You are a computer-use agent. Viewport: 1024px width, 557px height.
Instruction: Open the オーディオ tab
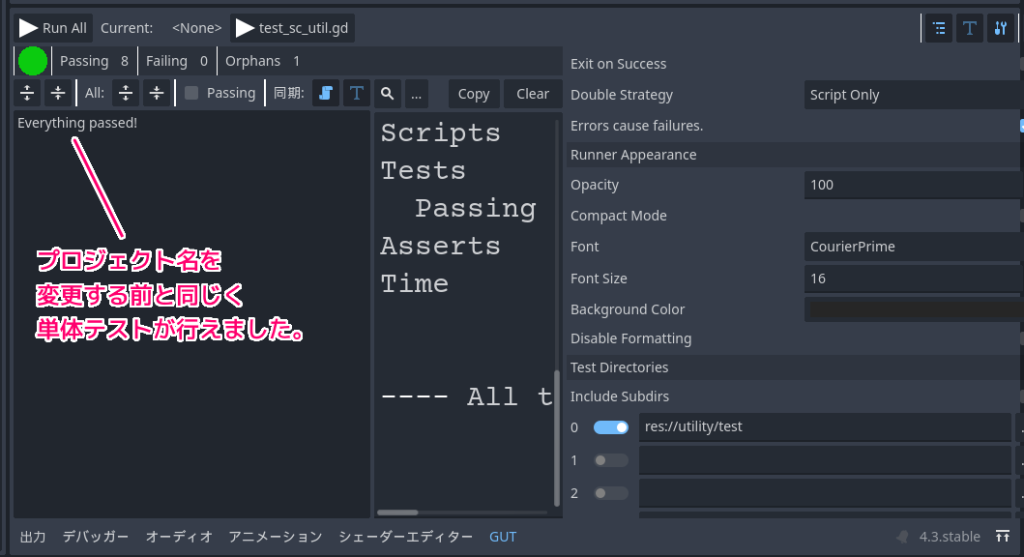179,537
